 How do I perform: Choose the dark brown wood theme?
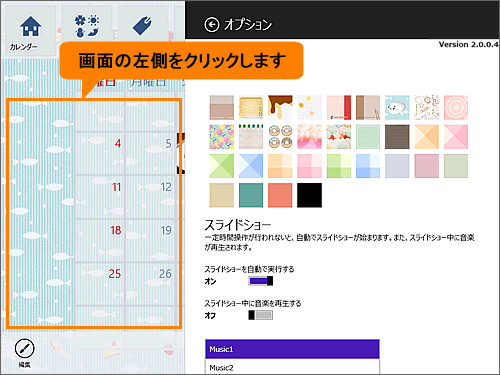[x=397, y=137]
